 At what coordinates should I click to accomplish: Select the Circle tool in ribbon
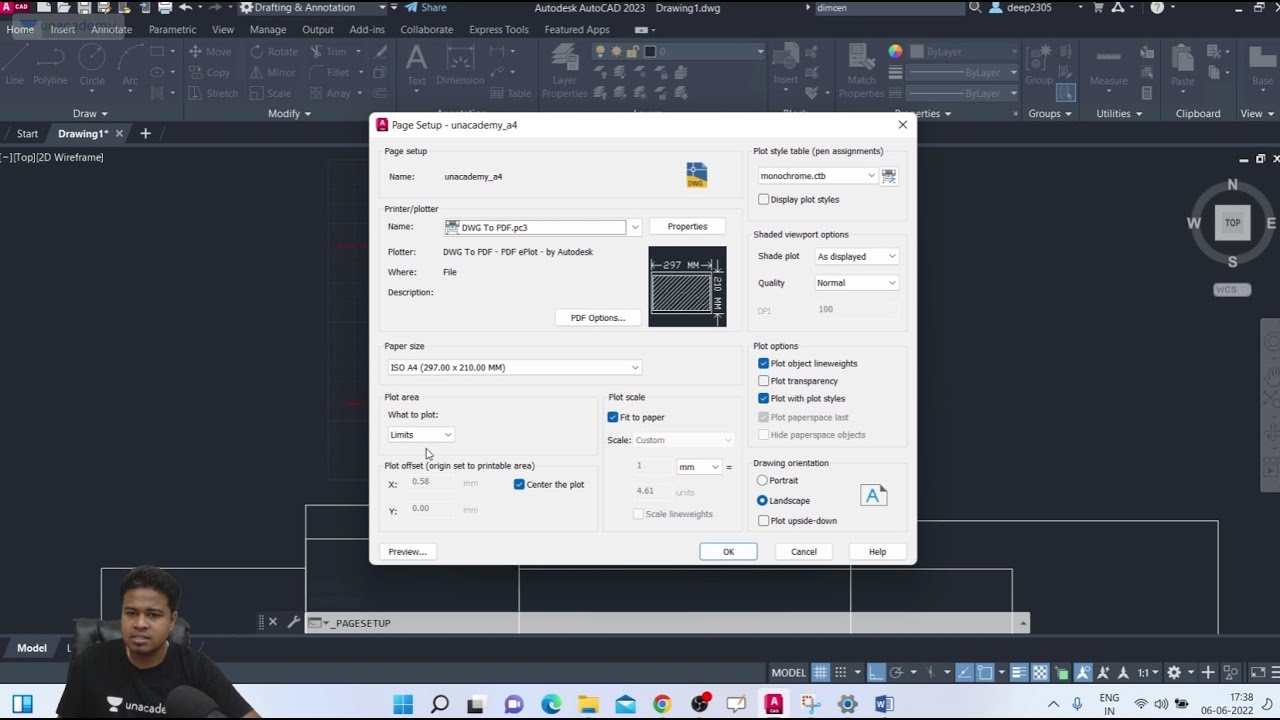[91, 65]
